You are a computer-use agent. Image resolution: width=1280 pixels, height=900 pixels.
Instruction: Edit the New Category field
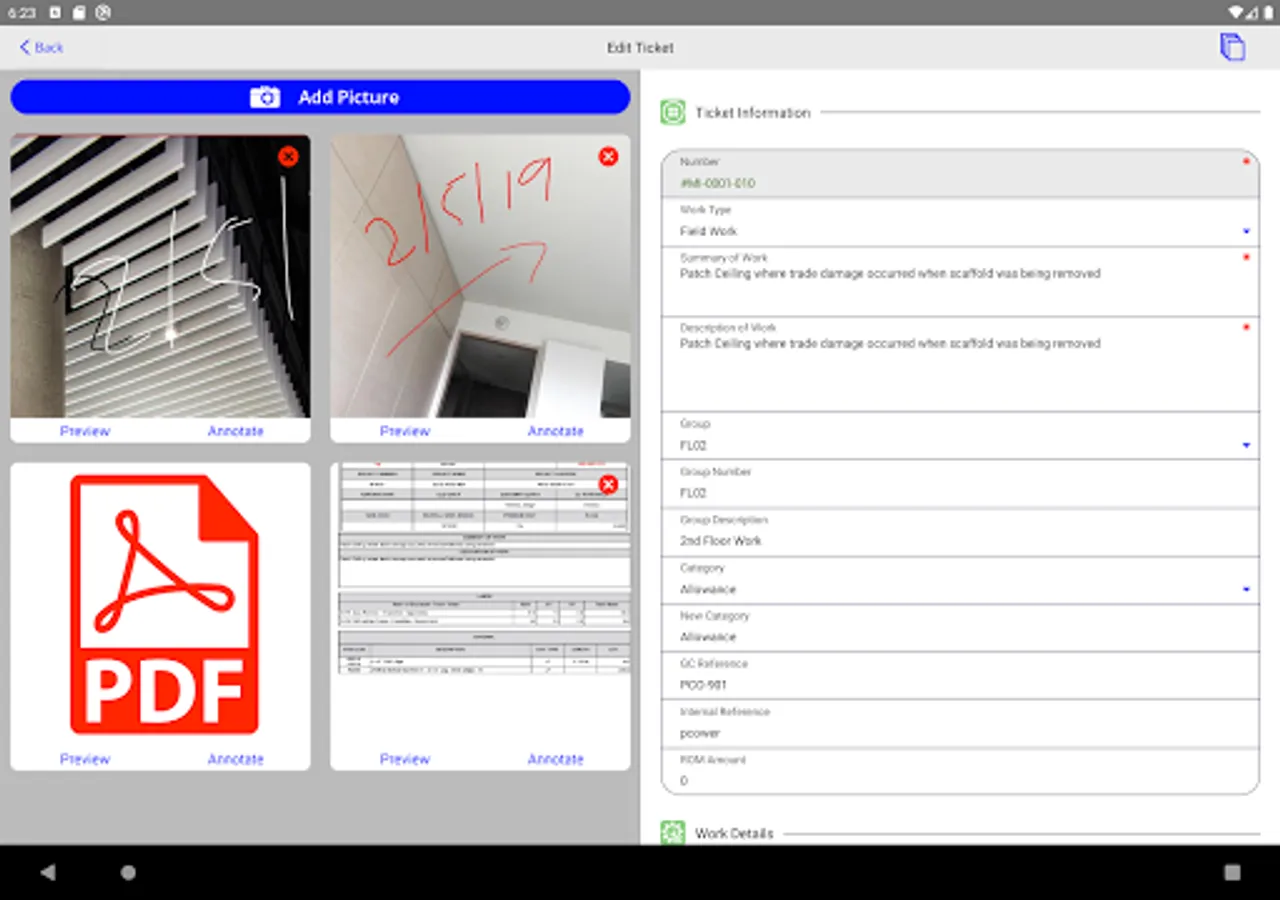click(x=960, y=628)
